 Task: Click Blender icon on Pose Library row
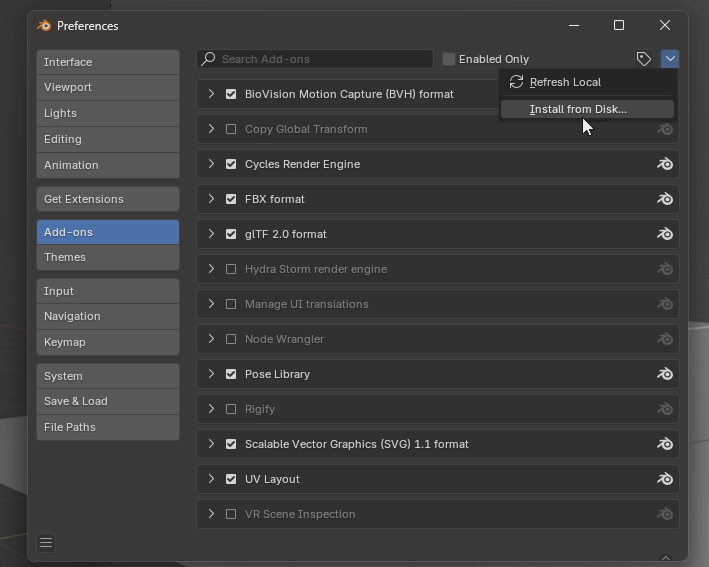[x=665, y=374]
